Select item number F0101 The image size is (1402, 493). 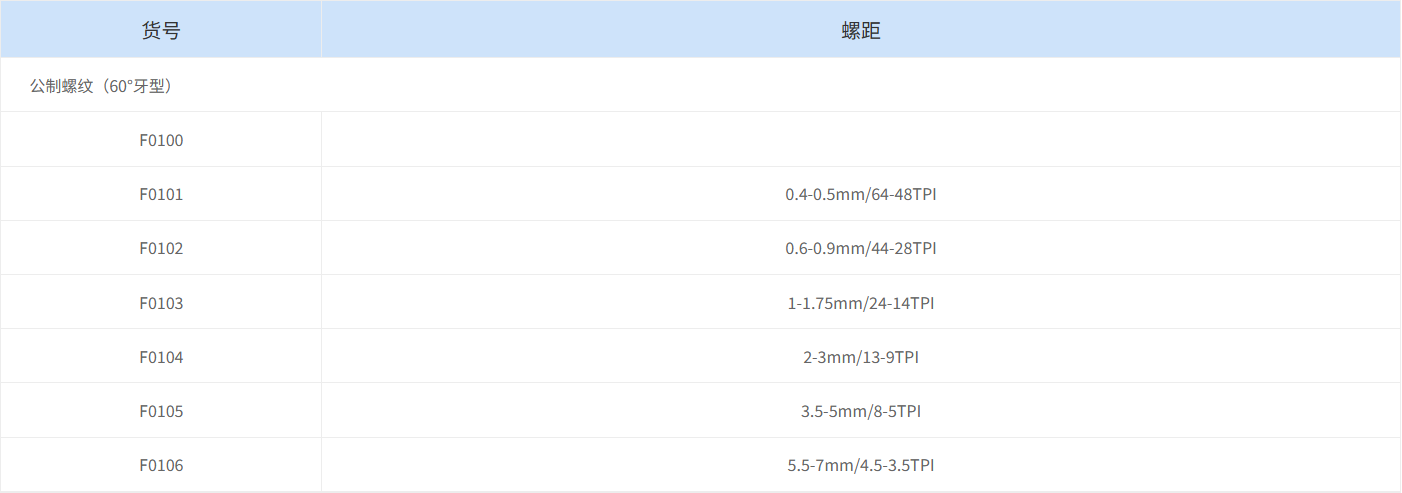click(161, 194)
